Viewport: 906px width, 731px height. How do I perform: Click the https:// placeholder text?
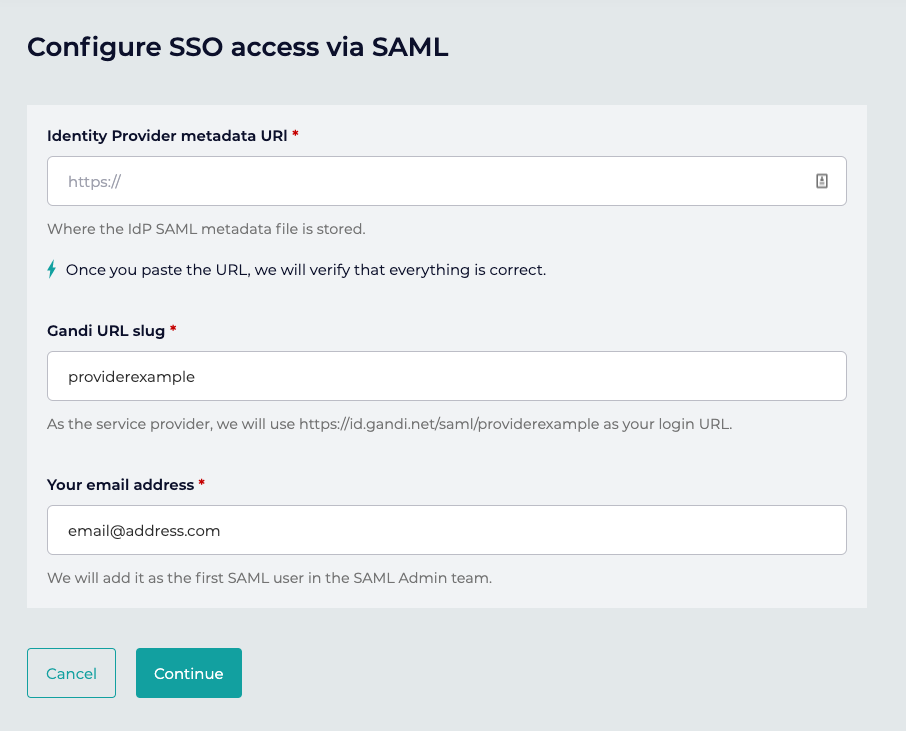click(94, 182)
